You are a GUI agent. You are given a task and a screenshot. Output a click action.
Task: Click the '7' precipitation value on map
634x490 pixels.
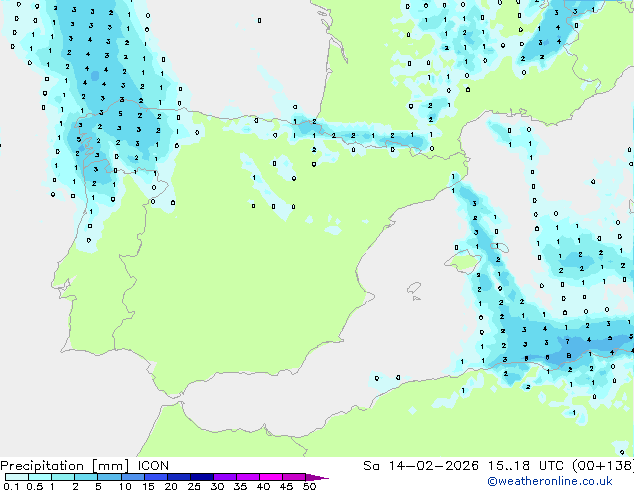(568, 342)
